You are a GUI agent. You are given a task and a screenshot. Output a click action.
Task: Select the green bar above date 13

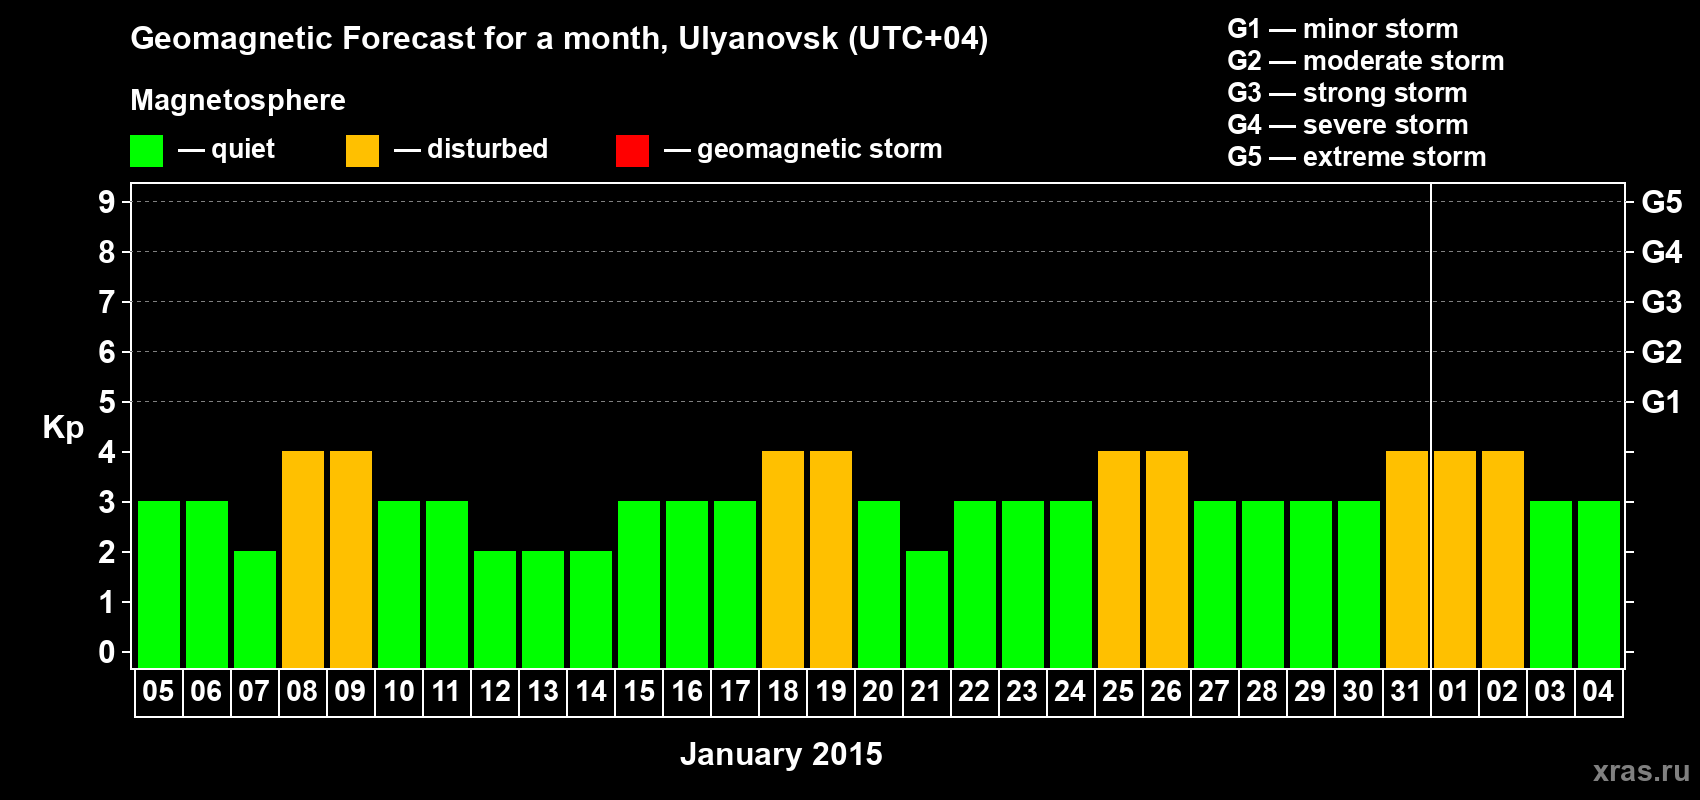(x=543, y=609)
